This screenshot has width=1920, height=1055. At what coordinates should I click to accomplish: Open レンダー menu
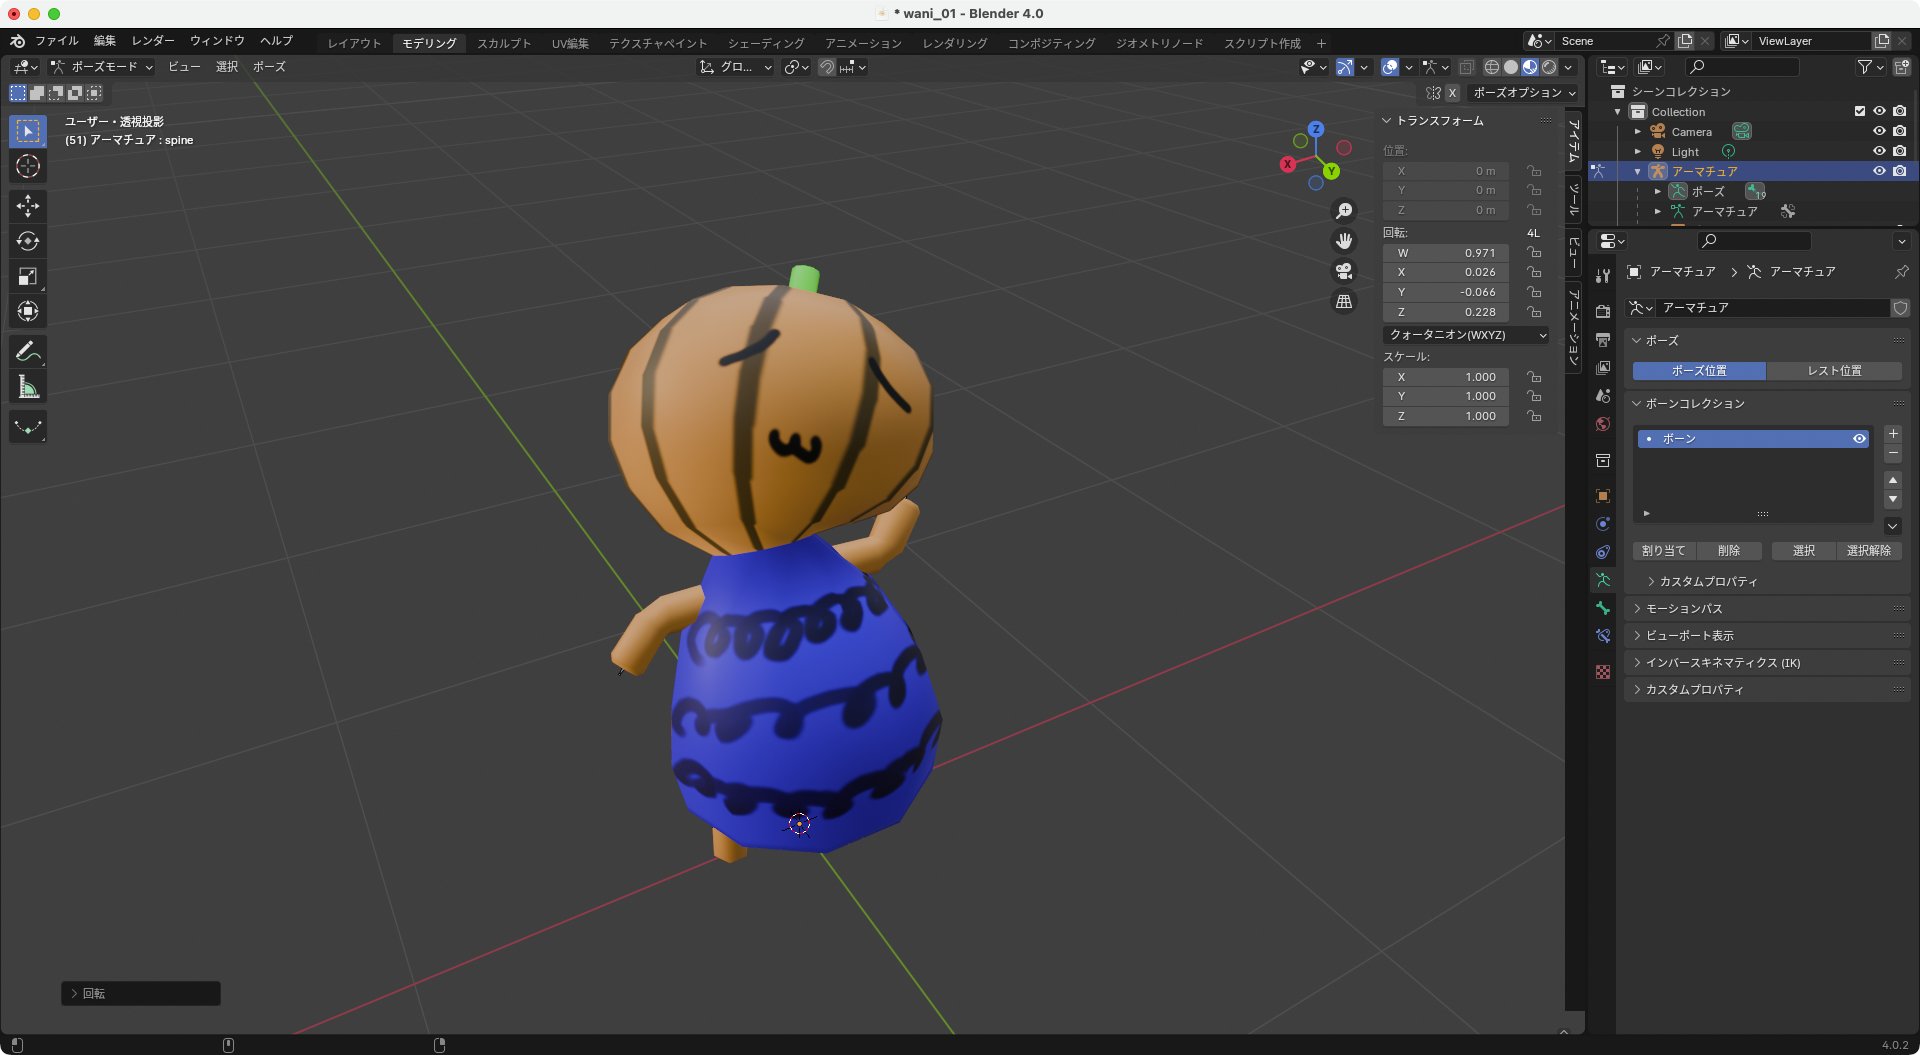[x=153, y=41]
